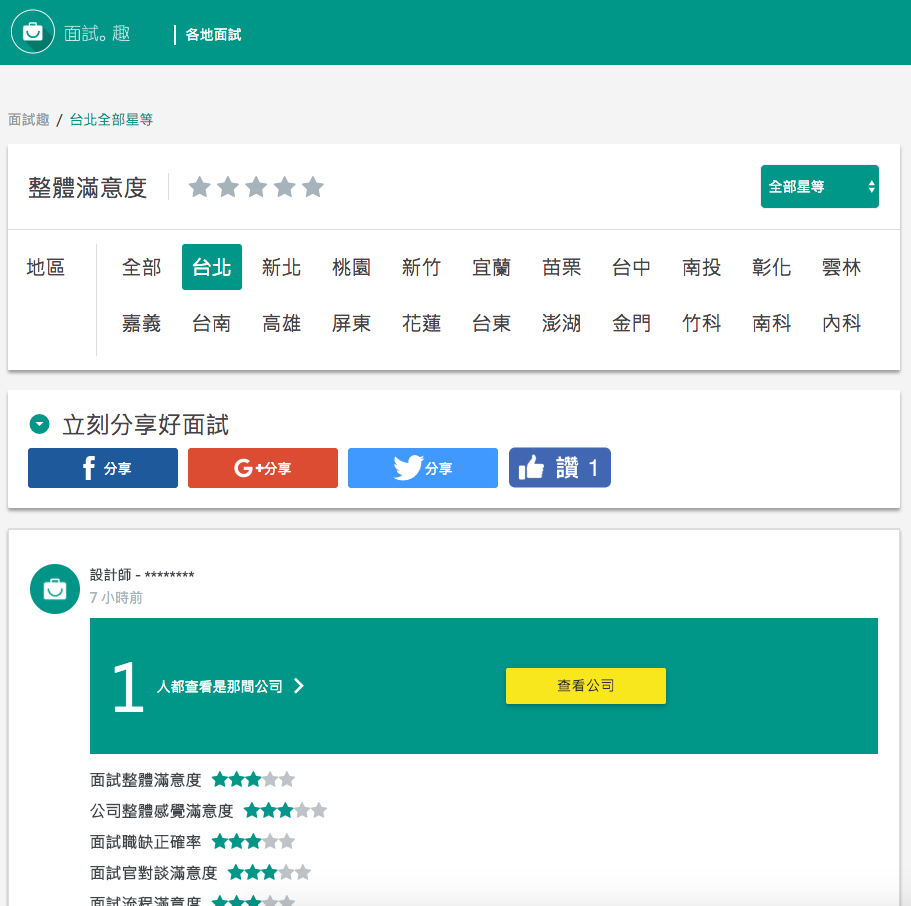Select region 高雄
Image resolution: width=911 pixels, height=906 pixels.
pyautogui.click(x=281, y=323)
